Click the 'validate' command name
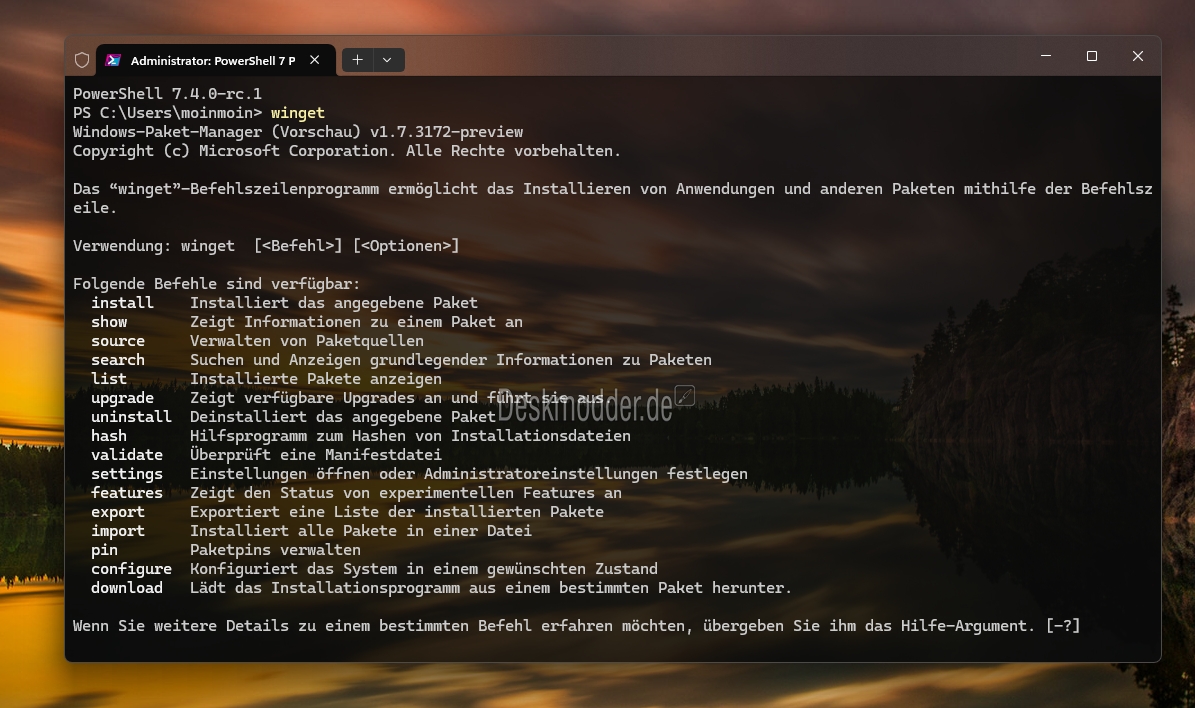Image resolution: width=1195 pixels, height=708 pixels. 127,455
